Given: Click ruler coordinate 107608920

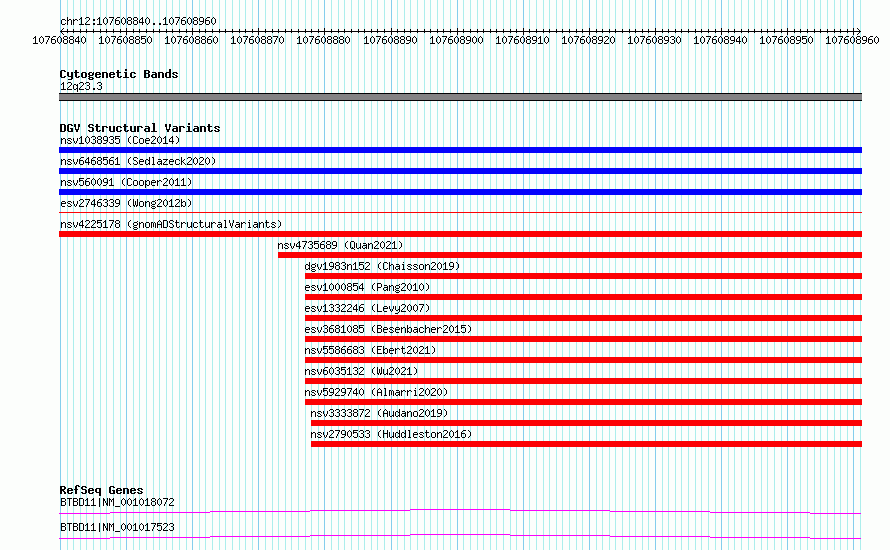Looking at the screenshot, I should tap(589, 40).
